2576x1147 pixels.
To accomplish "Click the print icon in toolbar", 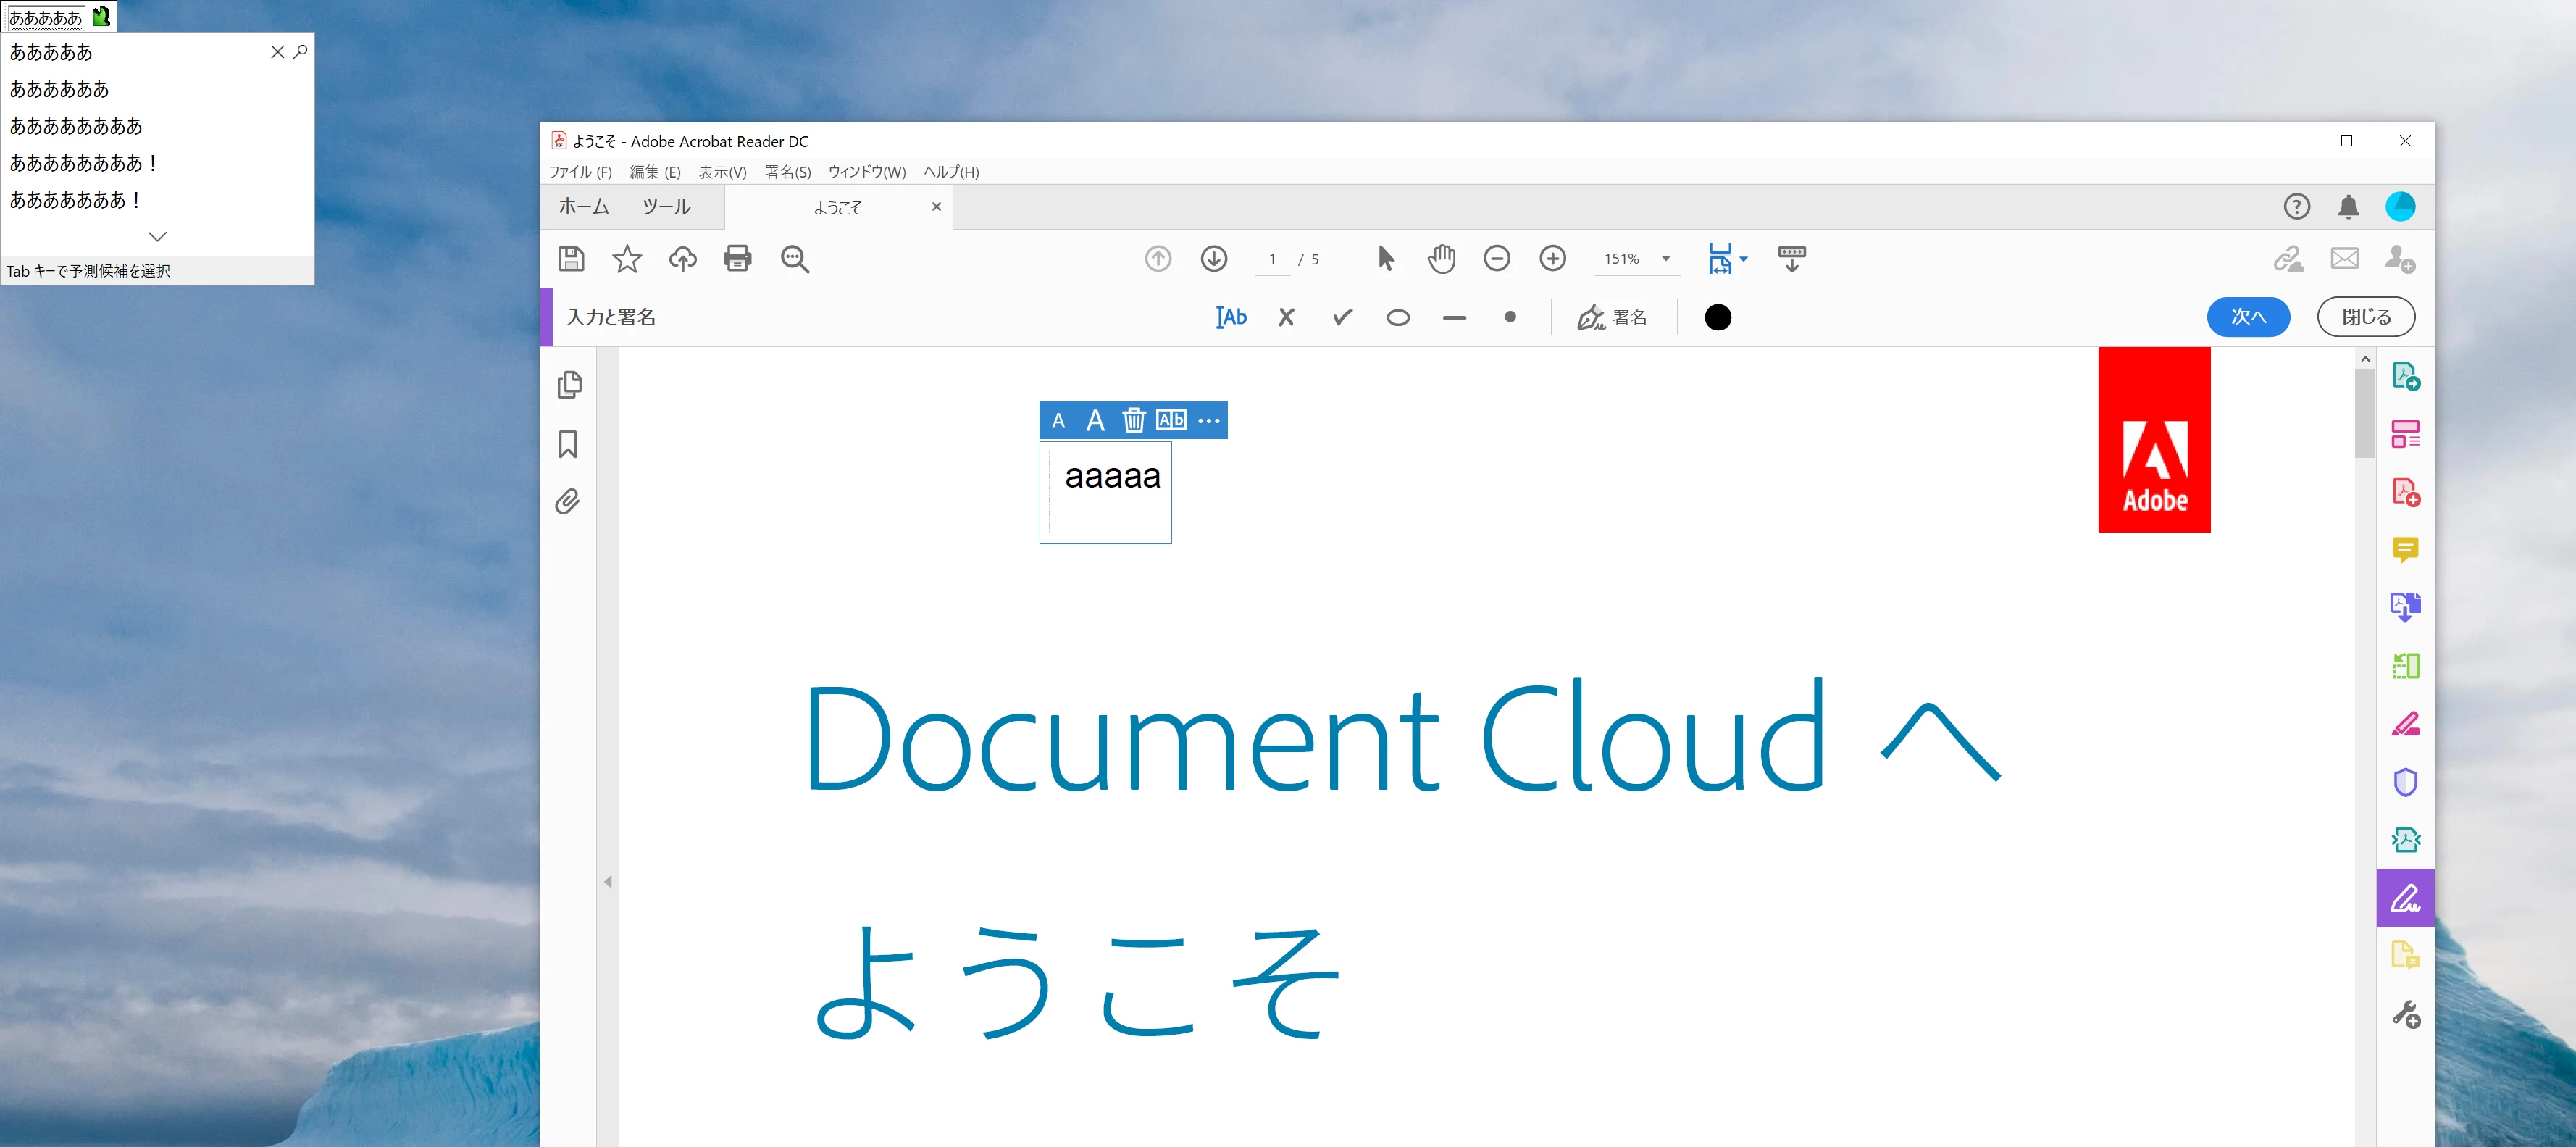I will 737,259.
